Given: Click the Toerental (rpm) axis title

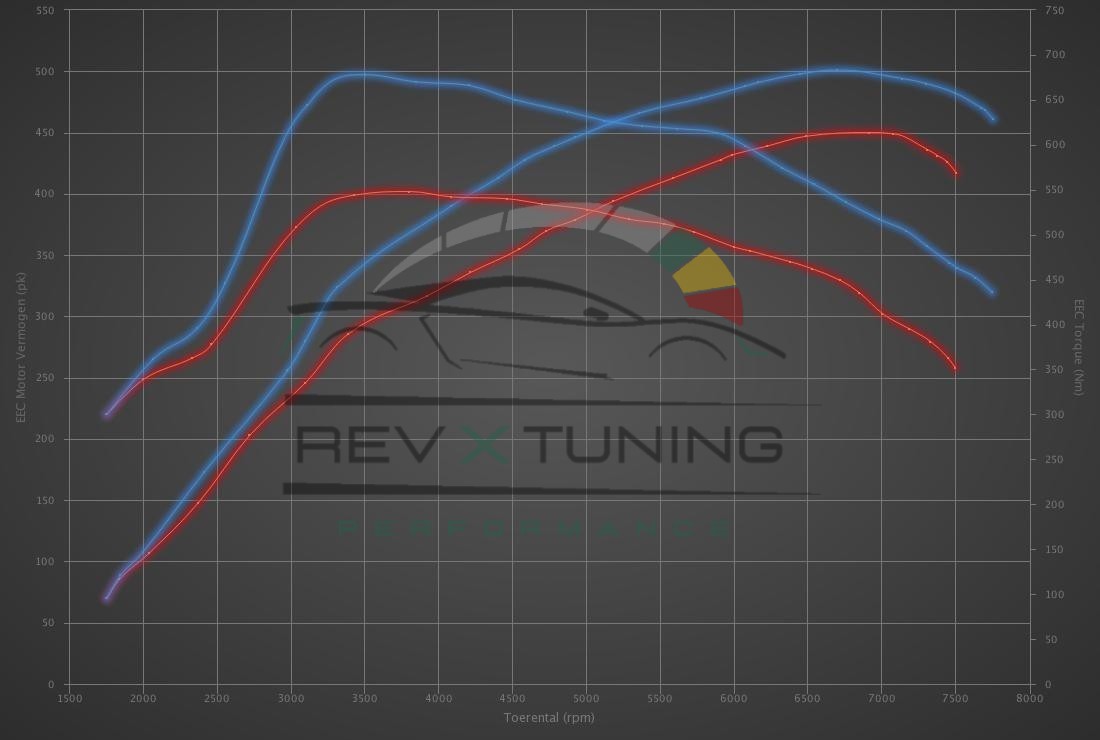Looking at the screenshot, I should click(549, 717).
